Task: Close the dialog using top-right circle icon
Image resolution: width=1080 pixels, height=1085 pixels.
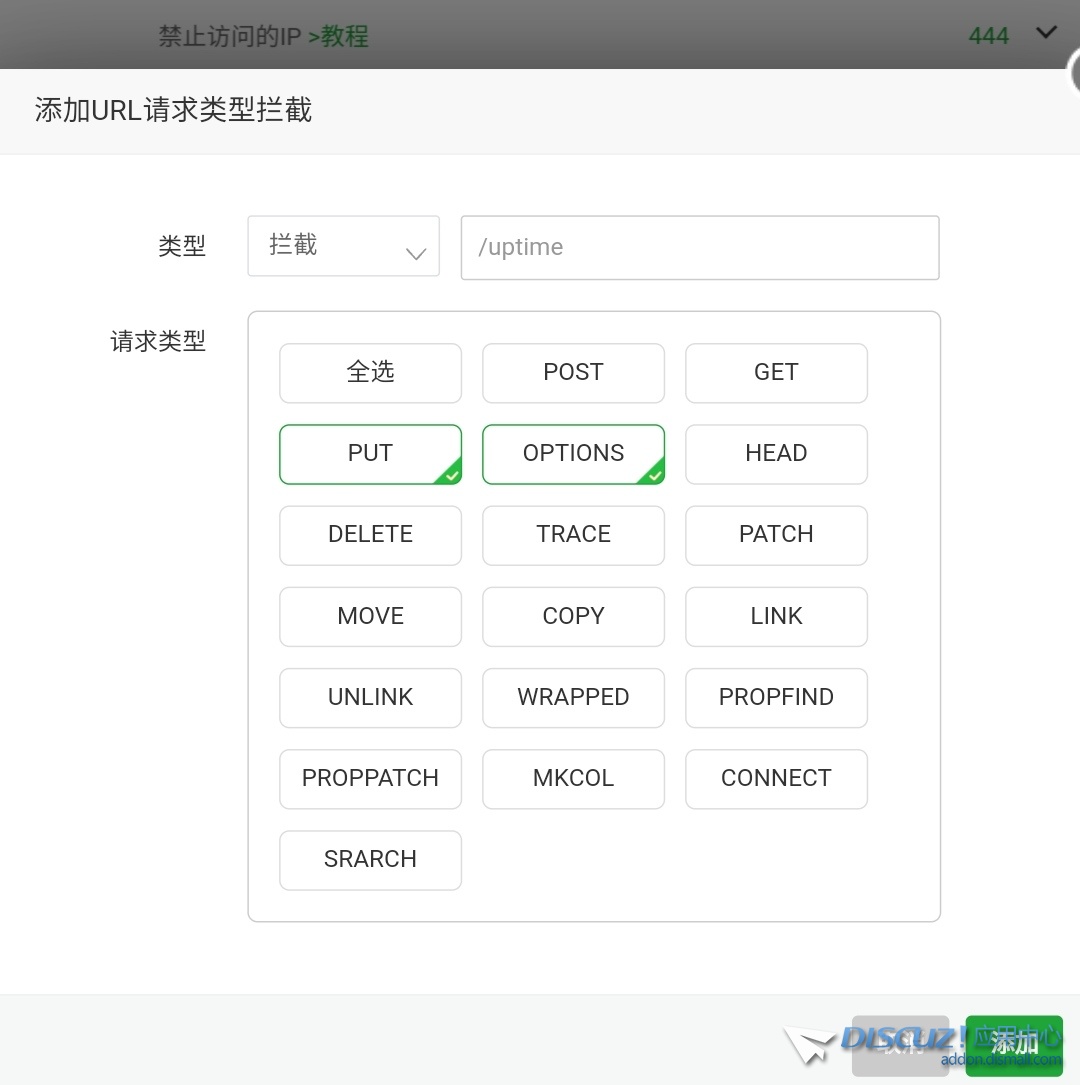Action: click(1074, 72)
